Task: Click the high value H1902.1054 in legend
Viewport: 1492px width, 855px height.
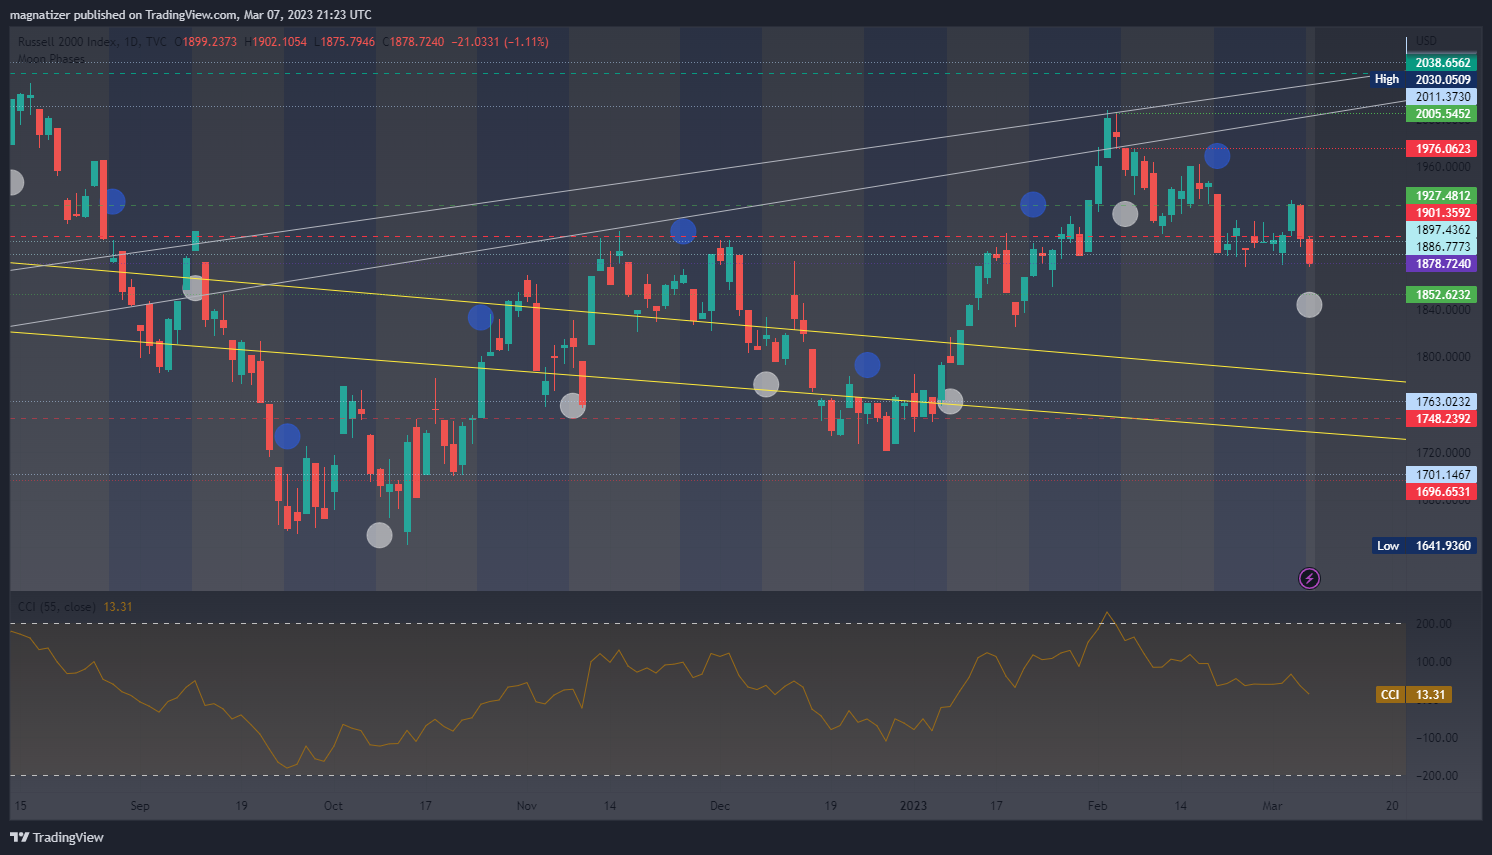Action: 275,42
